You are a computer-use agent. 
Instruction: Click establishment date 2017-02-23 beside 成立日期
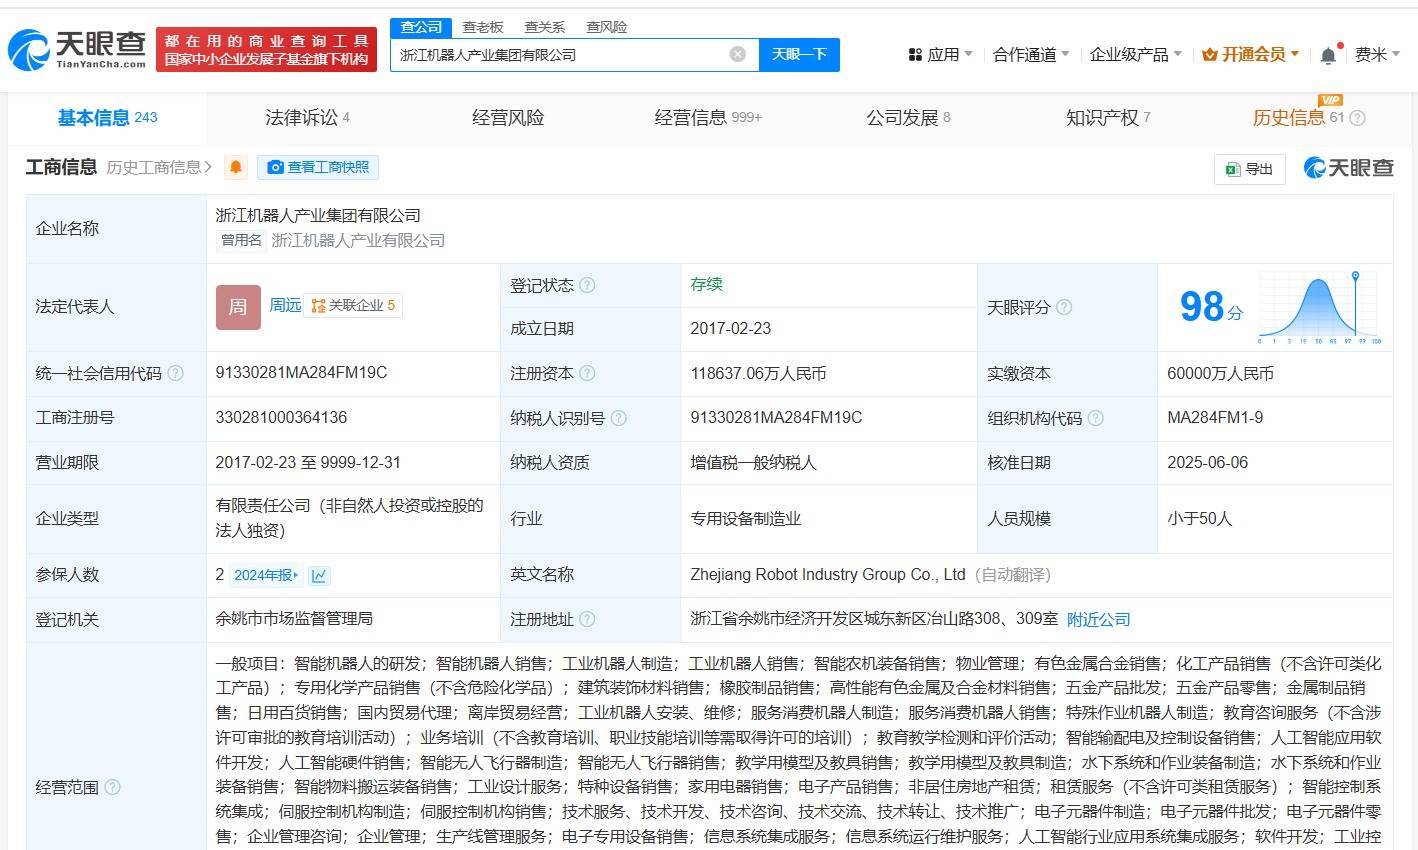[x=730, y=328]
